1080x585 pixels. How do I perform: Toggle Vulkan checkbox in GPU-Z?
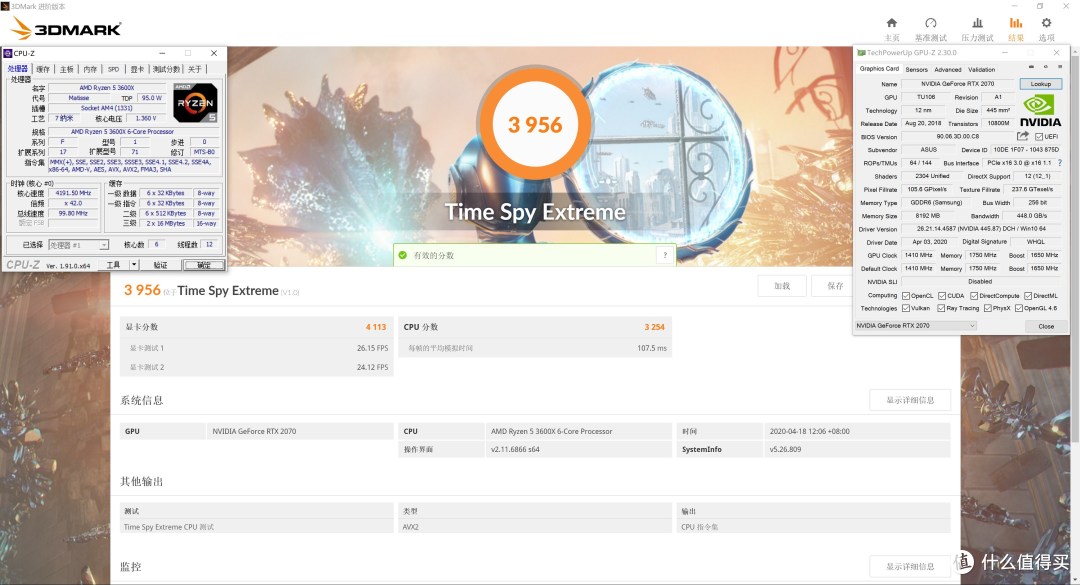point(906,308)
